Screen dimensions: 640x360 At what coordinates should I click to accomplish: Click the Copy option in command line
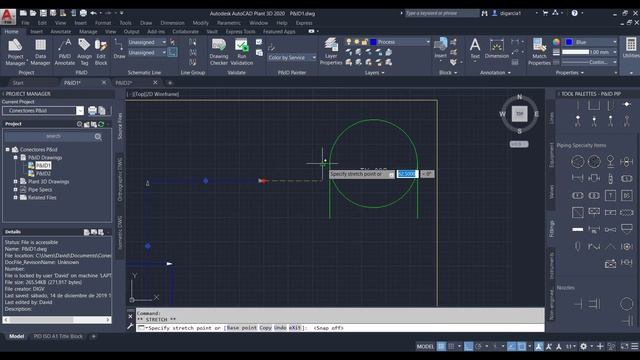pyautogui.click(x=265, y=328)
